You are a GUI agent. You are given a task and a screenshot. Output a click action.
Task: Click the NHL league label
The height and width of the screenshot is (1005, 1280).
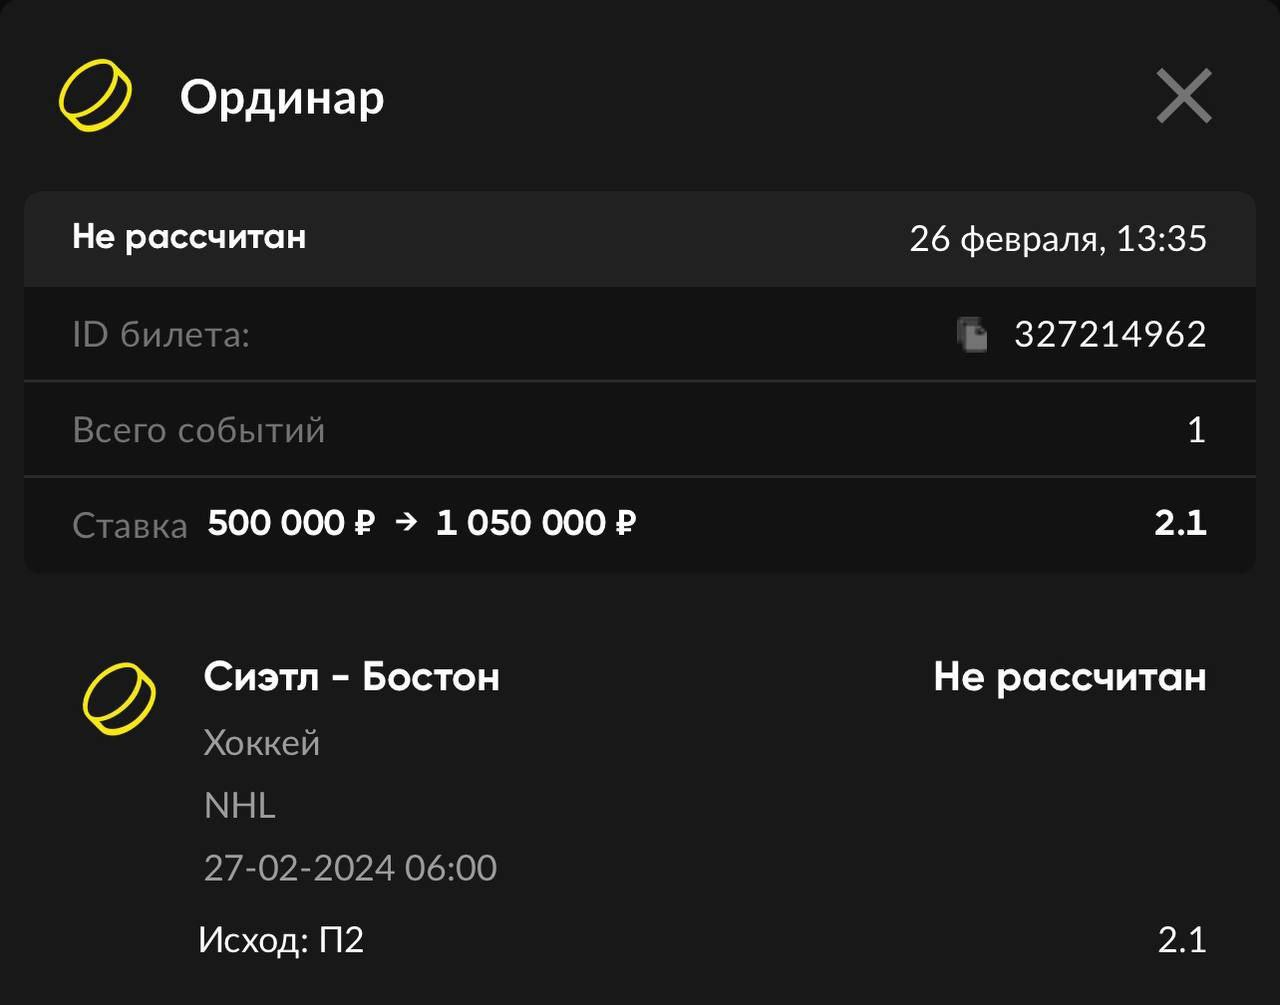[240, 805]
